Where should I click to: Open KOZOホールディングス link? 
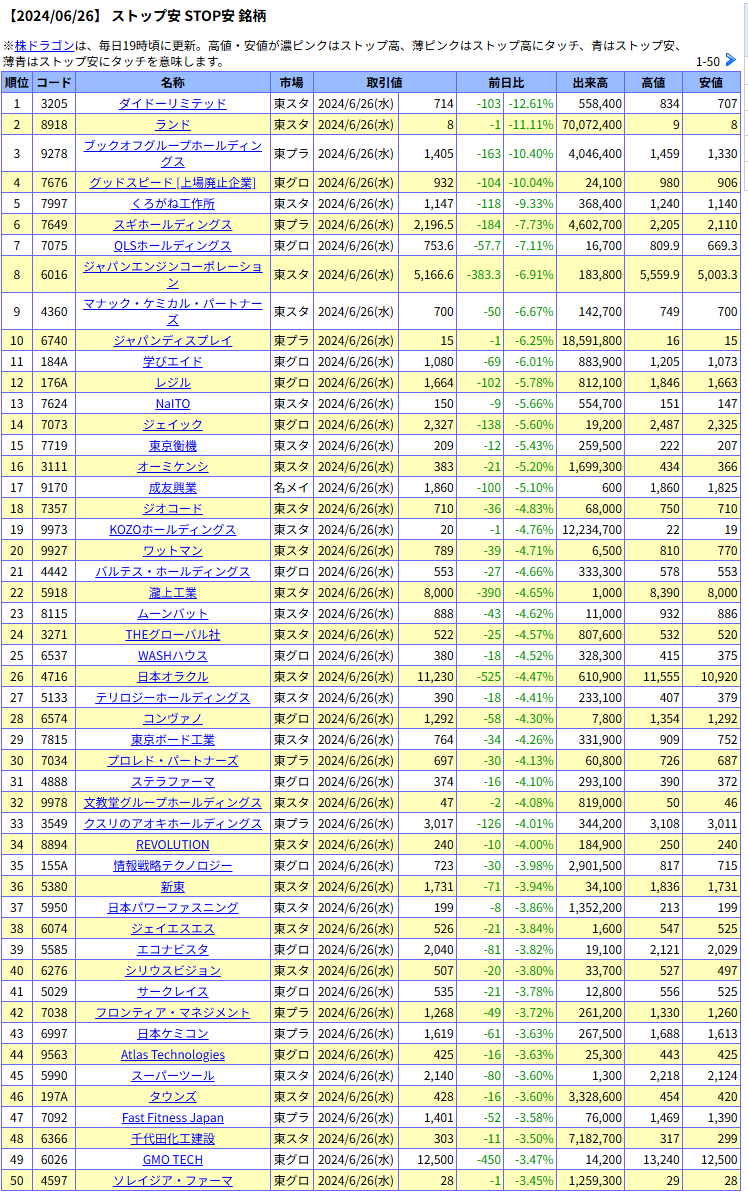[x=172, y=529]
